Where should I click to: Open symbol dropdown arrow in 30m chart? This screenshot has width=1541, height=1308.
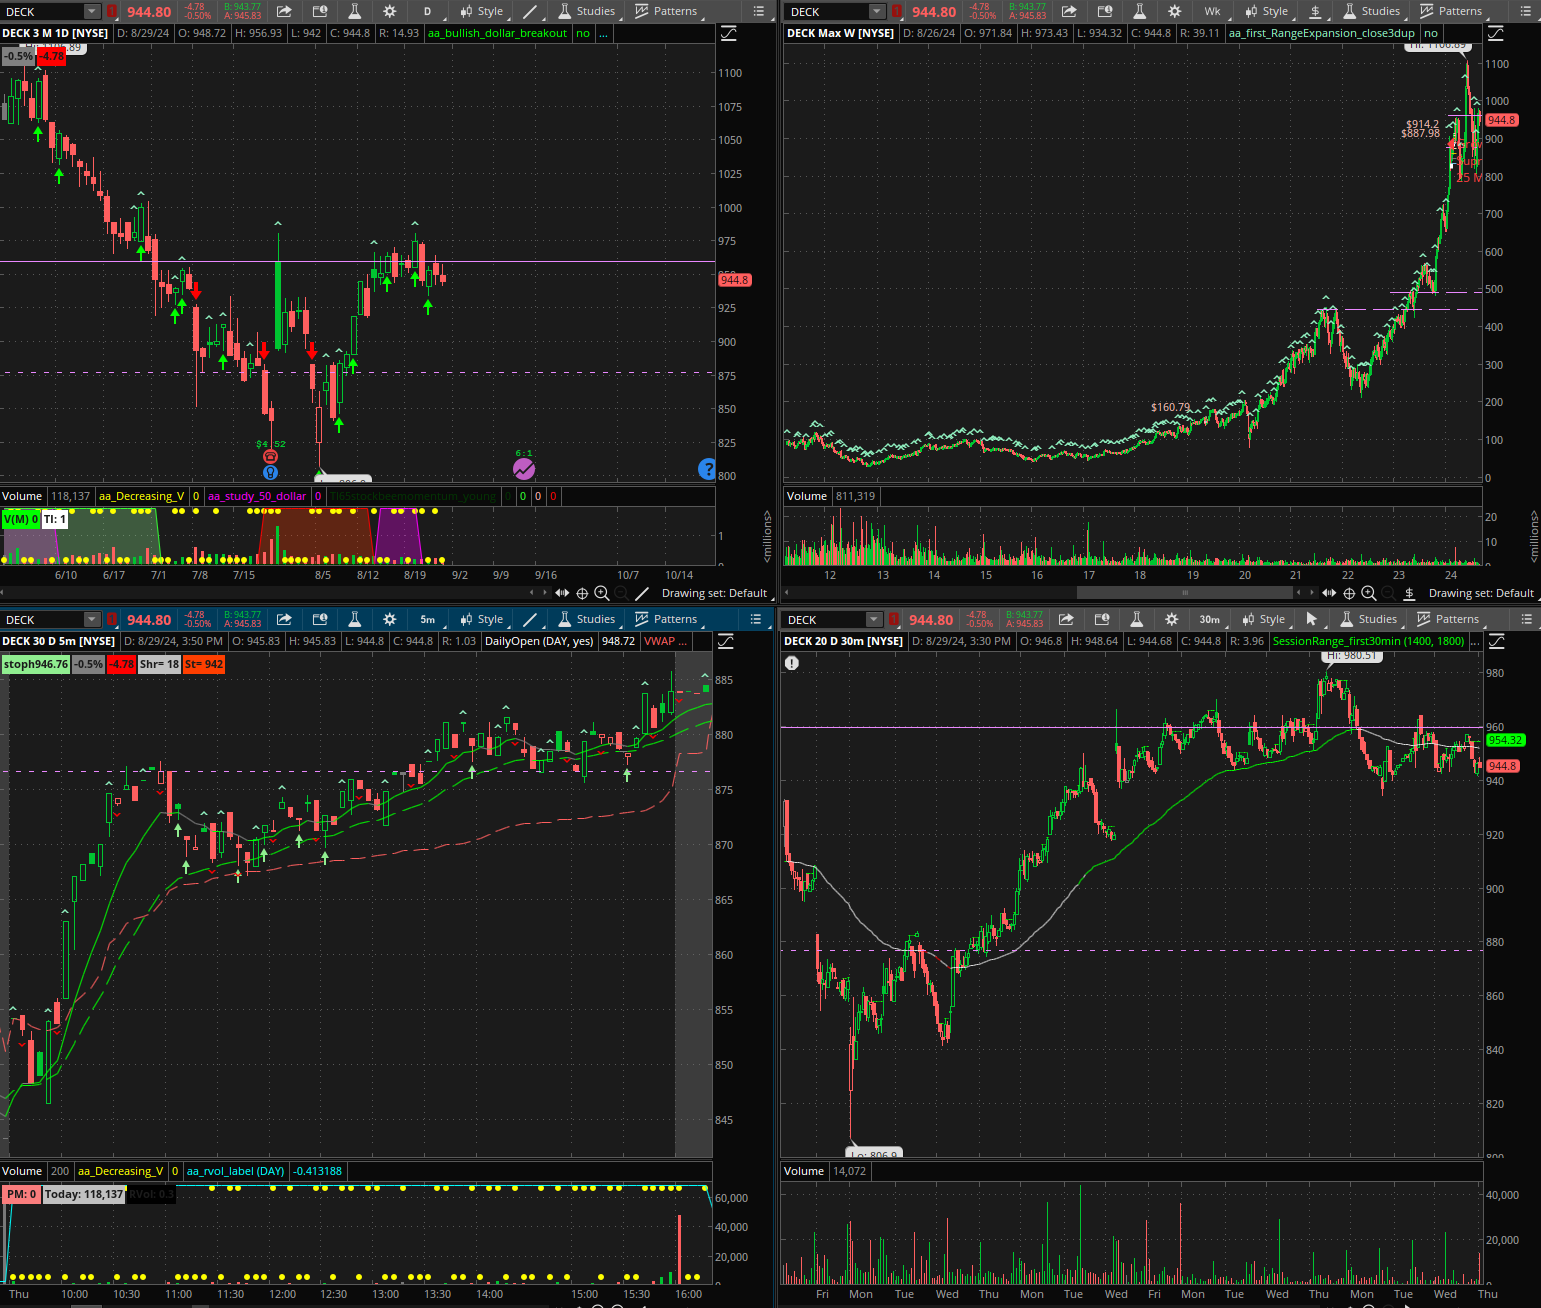874,619
